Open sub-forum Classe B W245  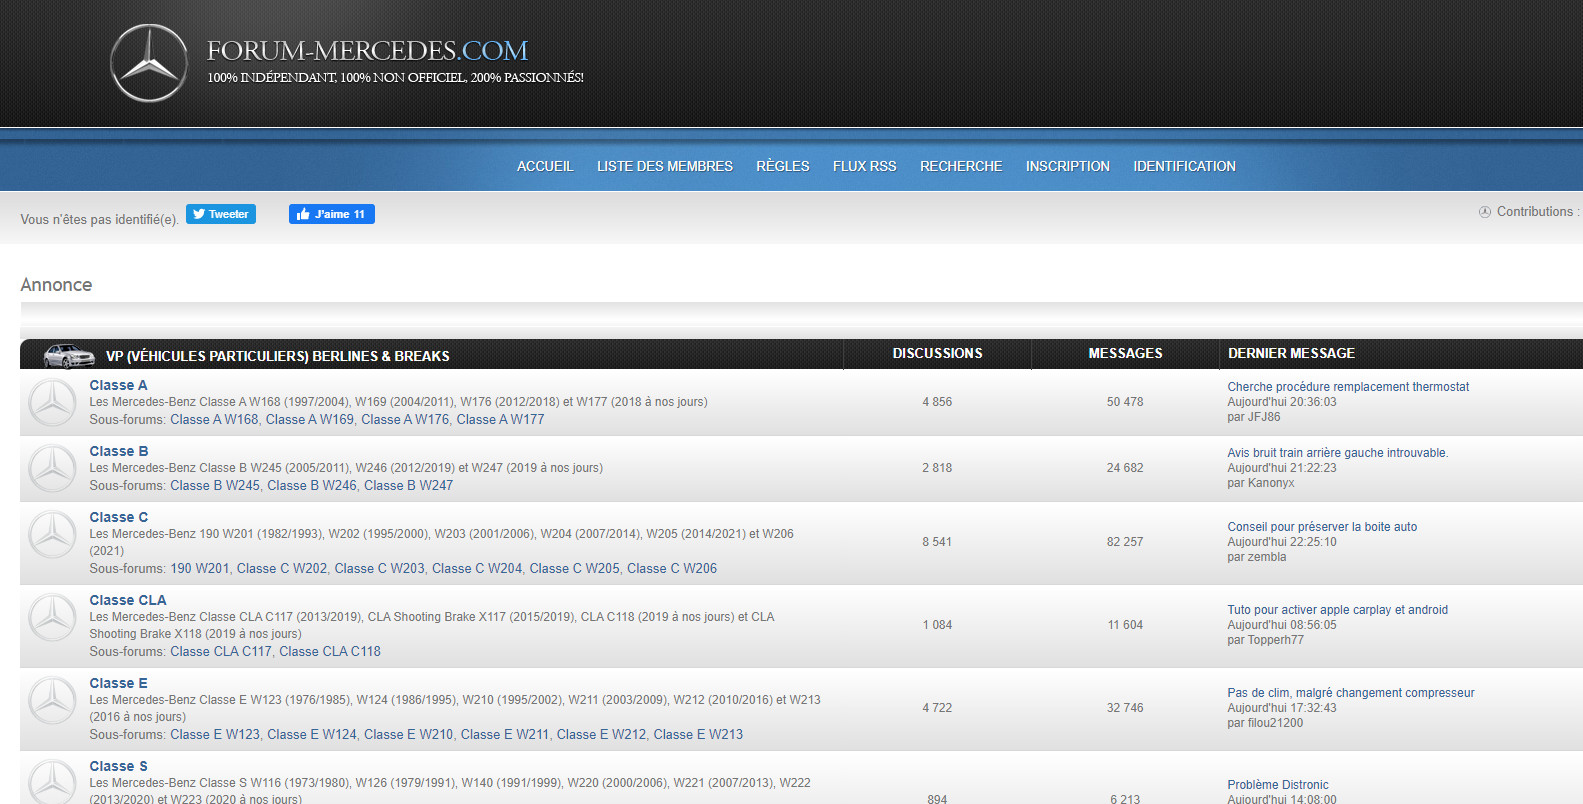(215, 485)
